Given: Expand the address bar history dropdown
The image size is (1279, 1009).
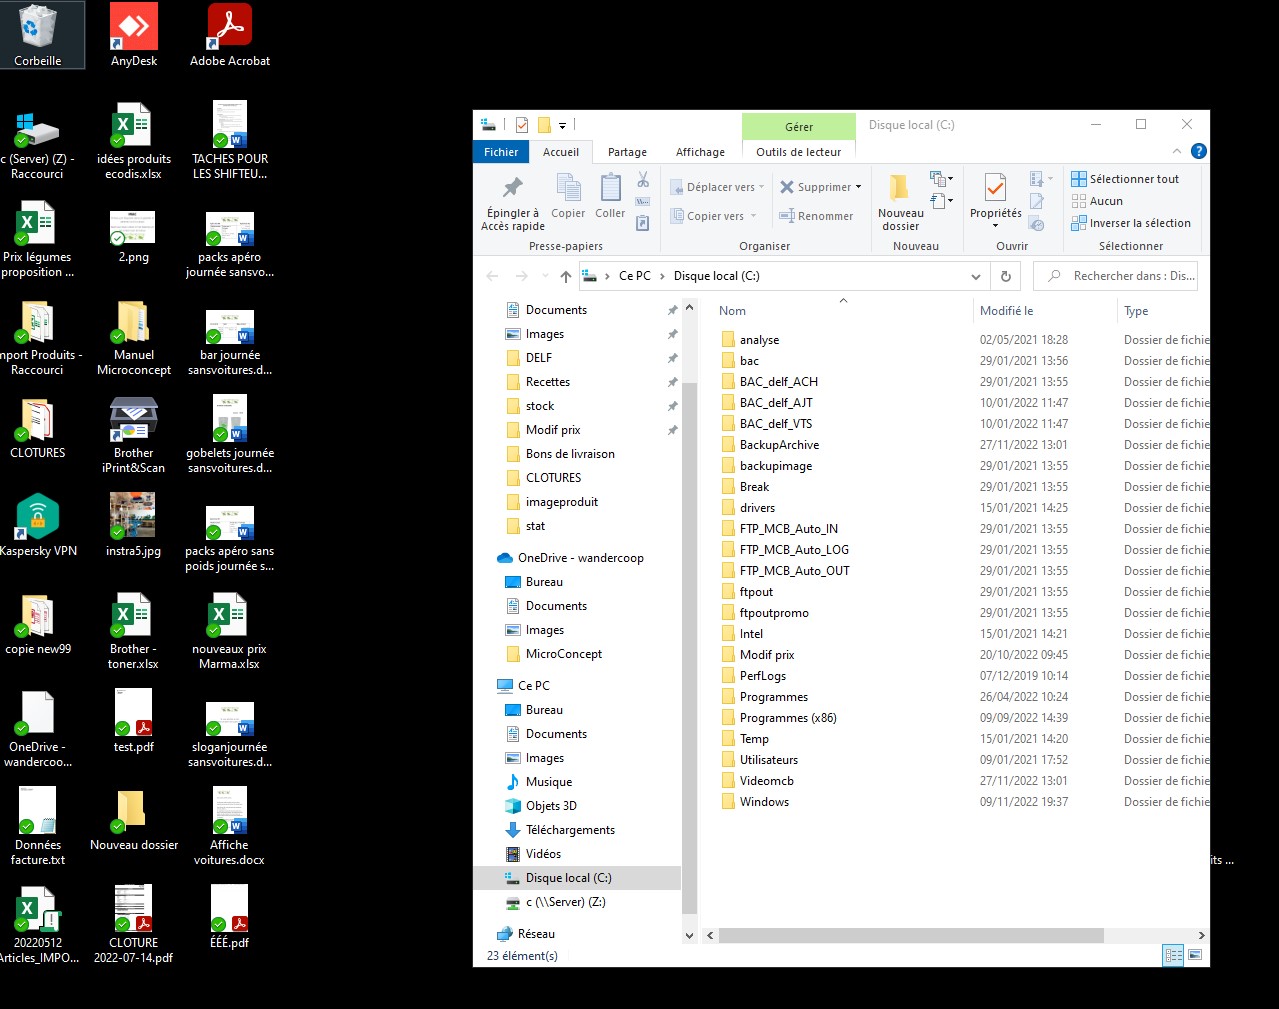Looking at the screenshot, I should coord(976,276).
